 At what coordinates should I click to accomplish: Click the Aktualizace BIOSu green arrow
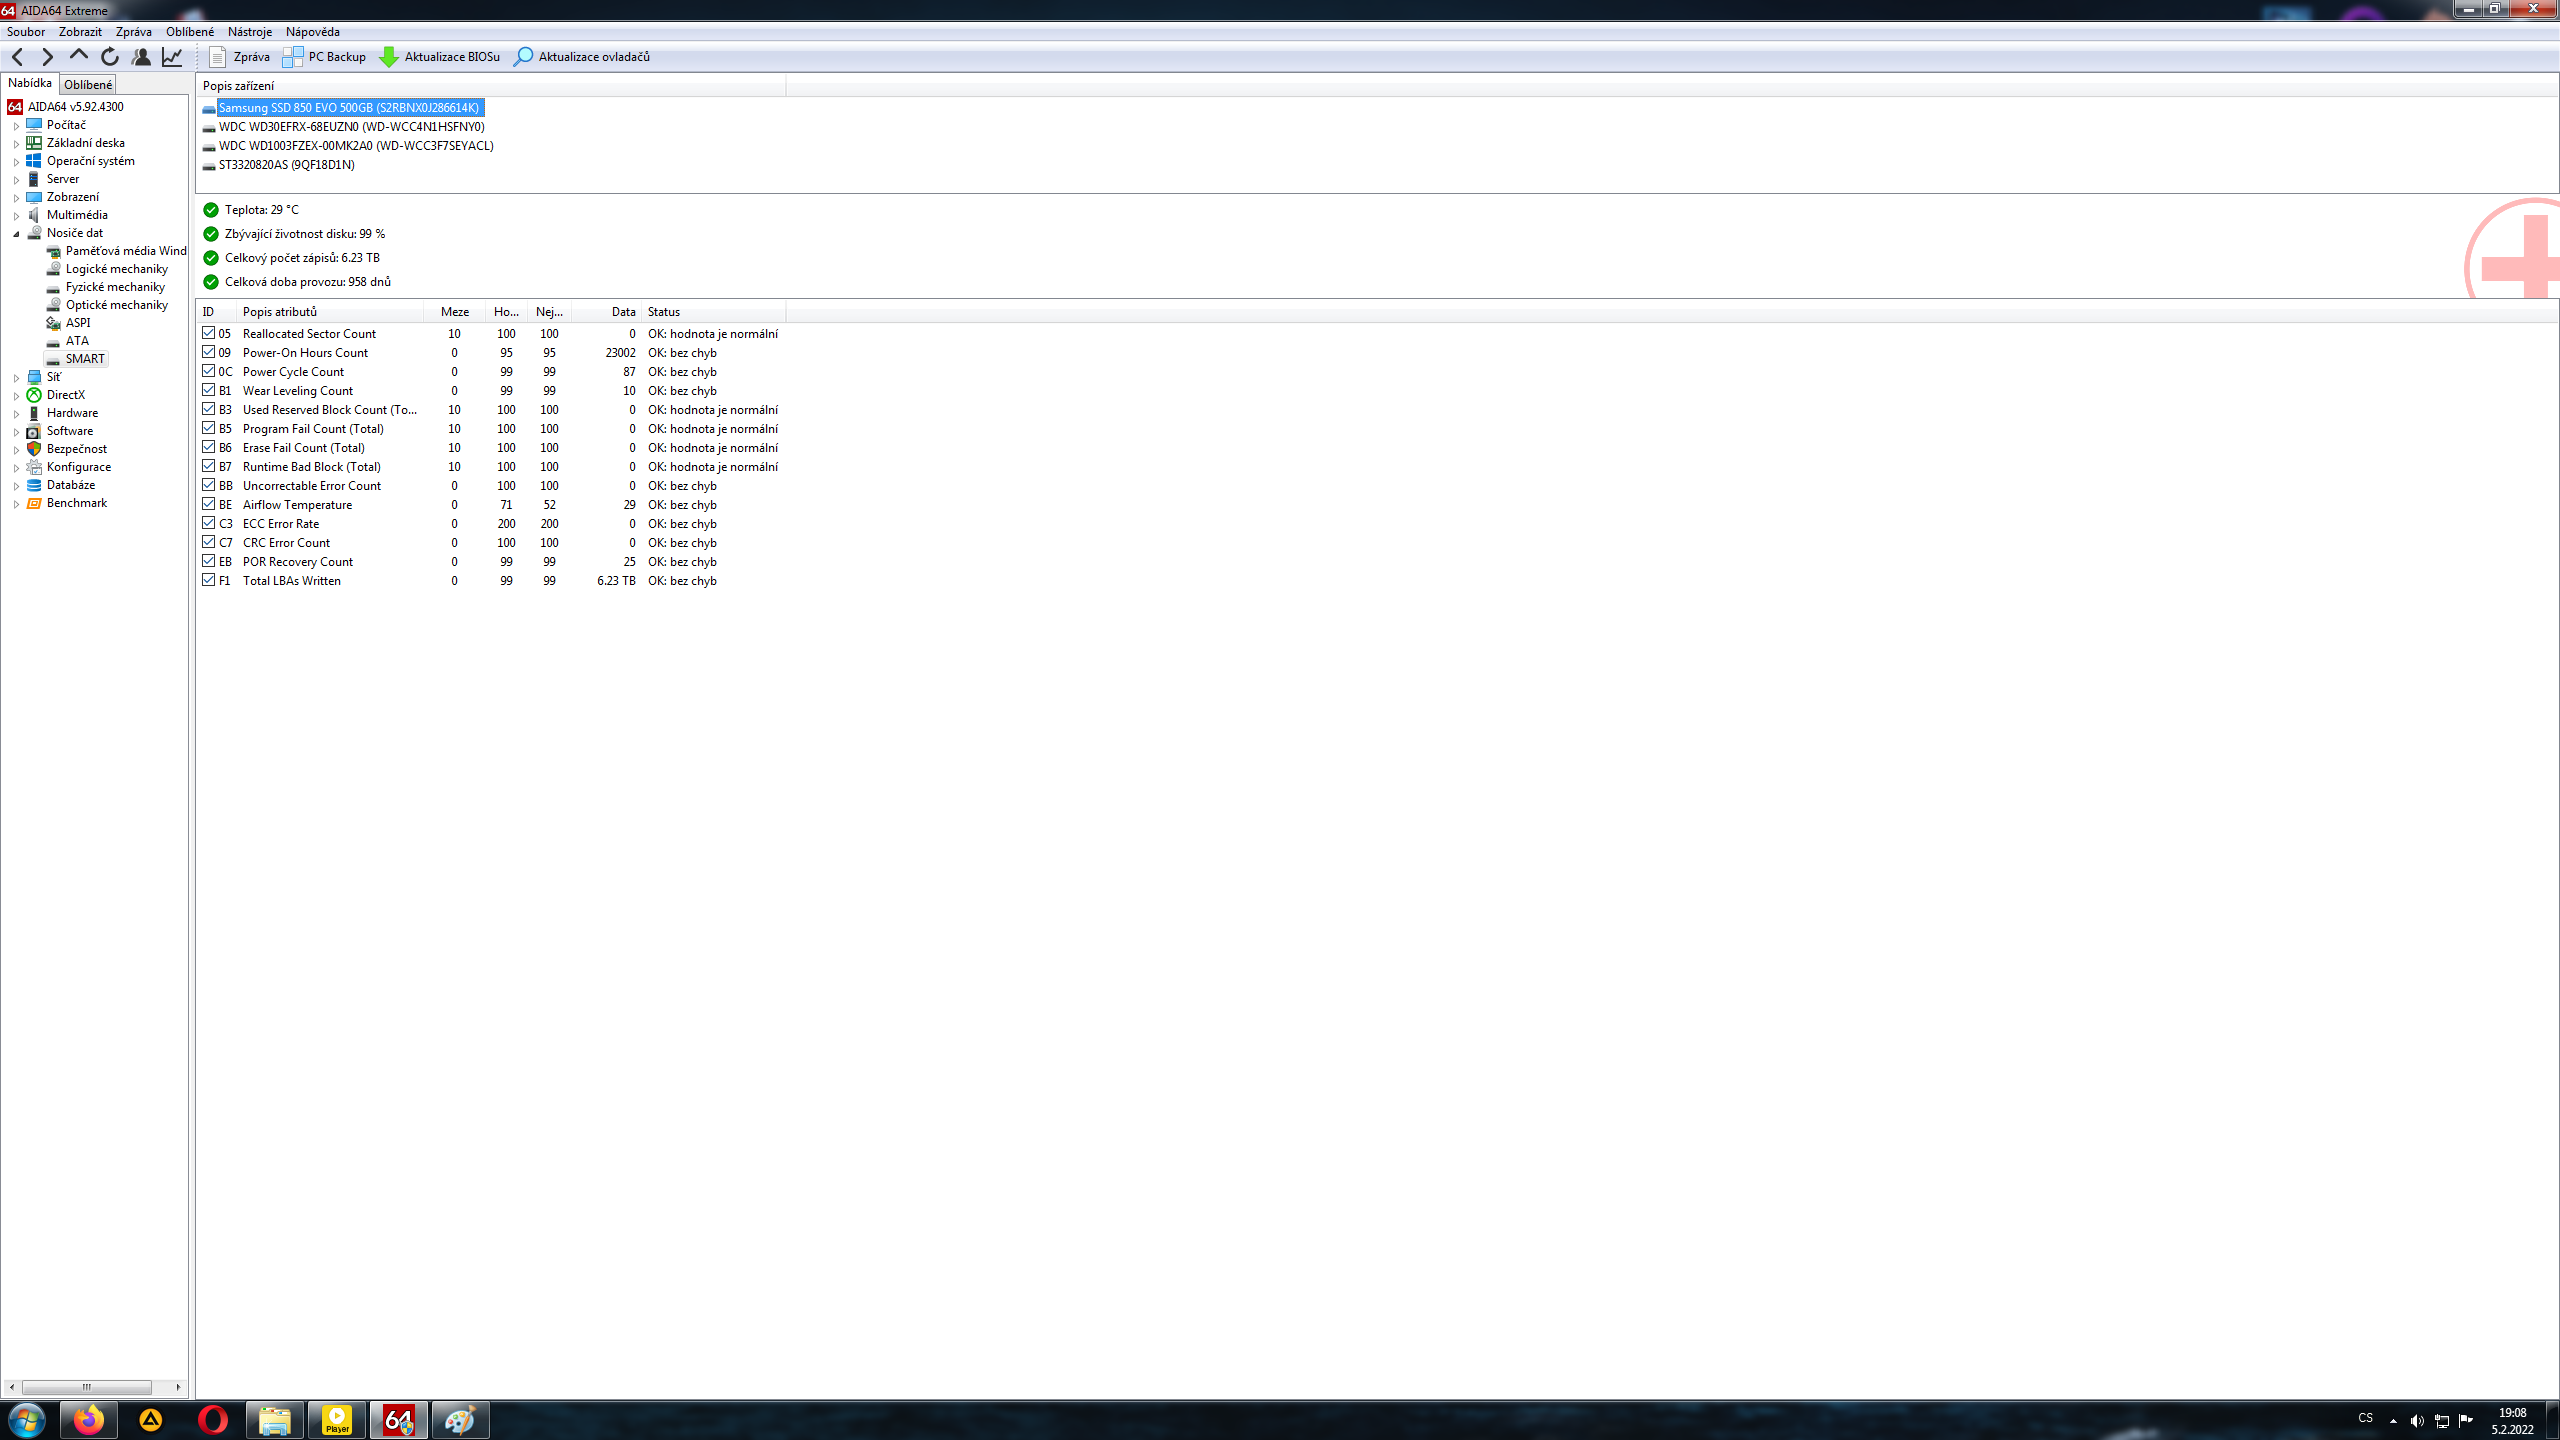[389, 57]
